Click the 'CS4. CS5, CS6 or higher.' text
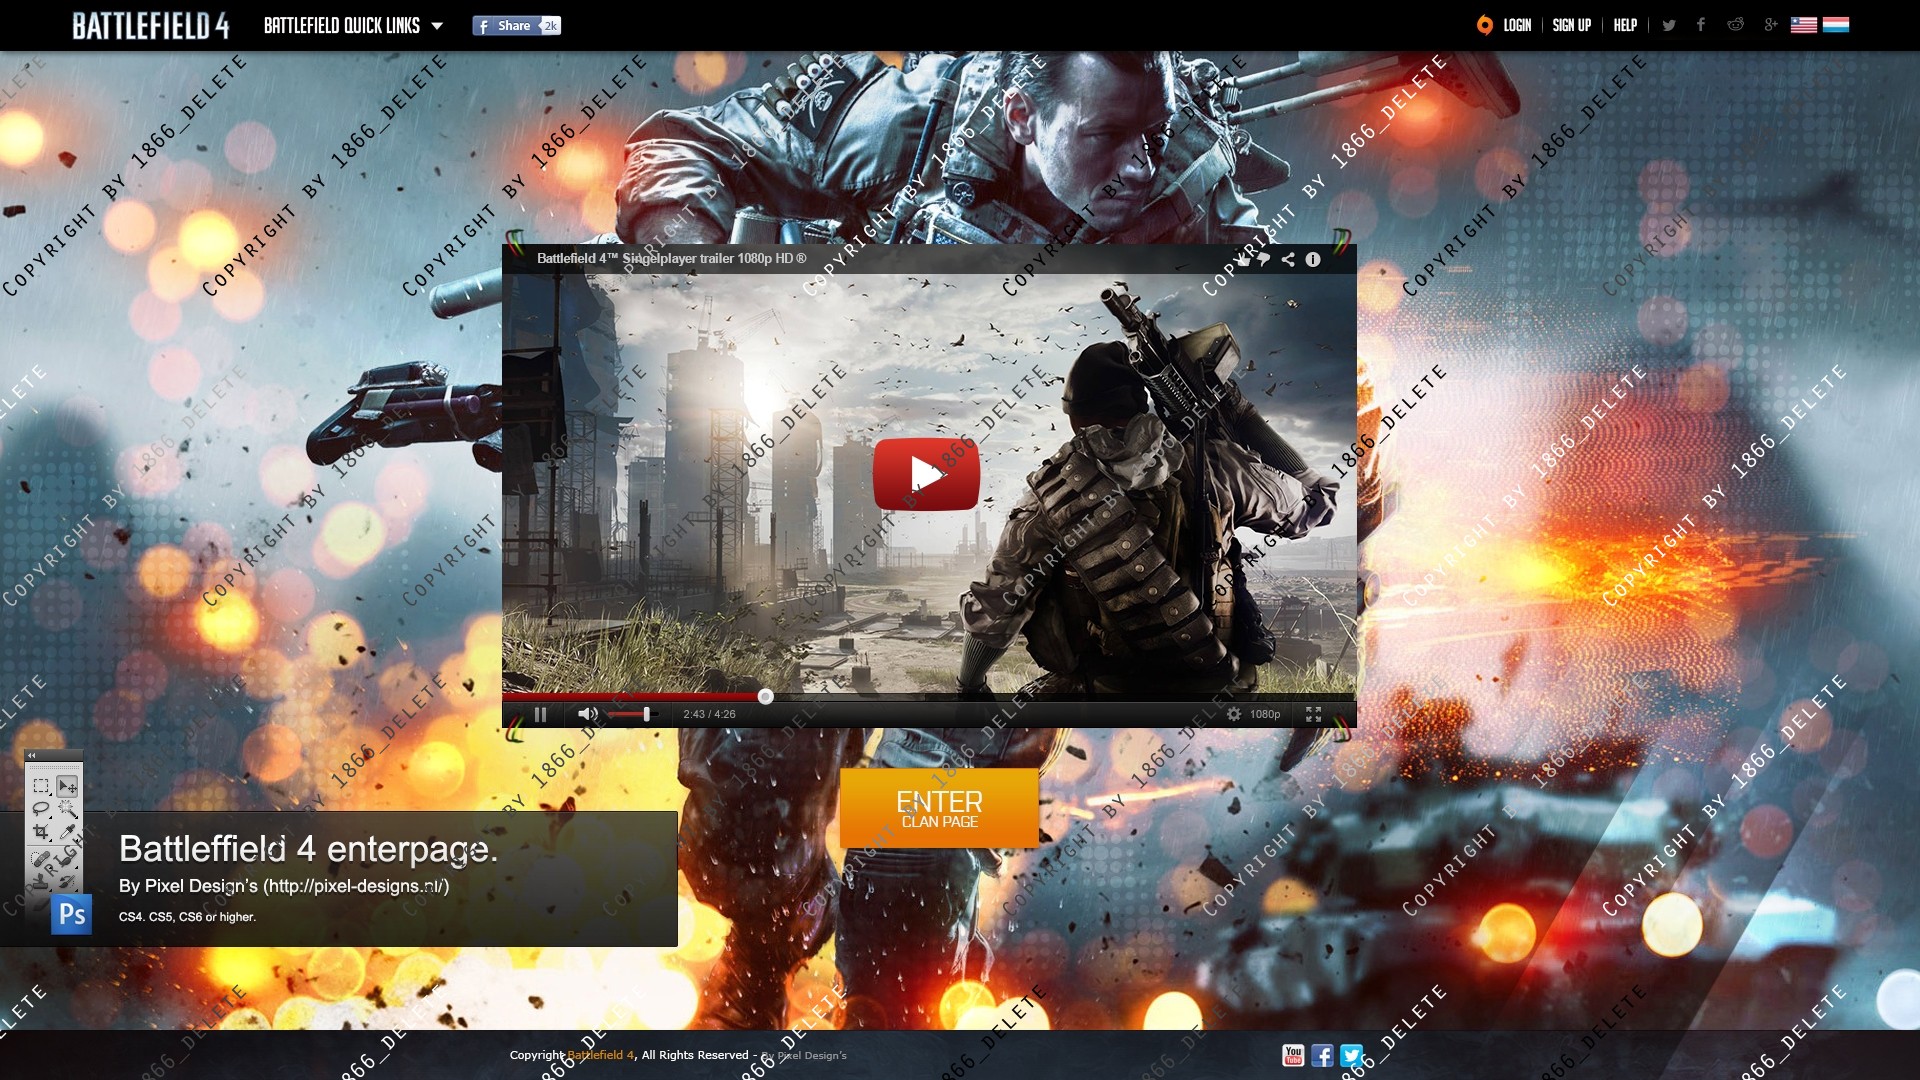 coord(188,917)
